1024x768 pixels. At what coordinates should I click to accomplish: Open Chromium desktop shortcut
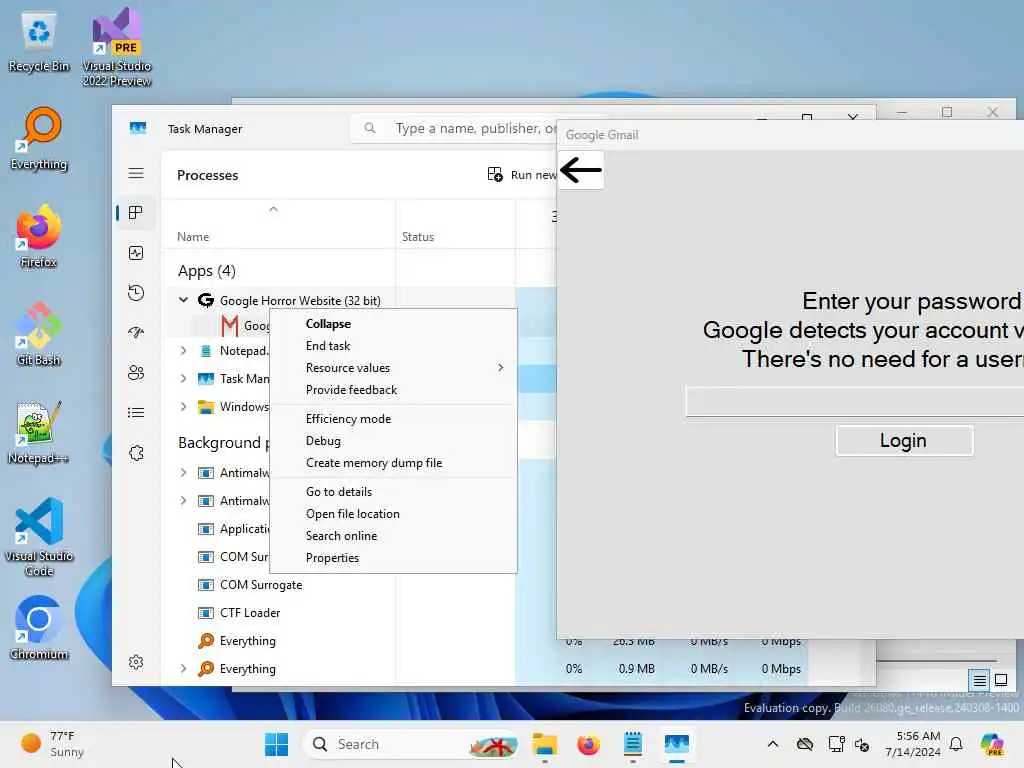(39, 628)
